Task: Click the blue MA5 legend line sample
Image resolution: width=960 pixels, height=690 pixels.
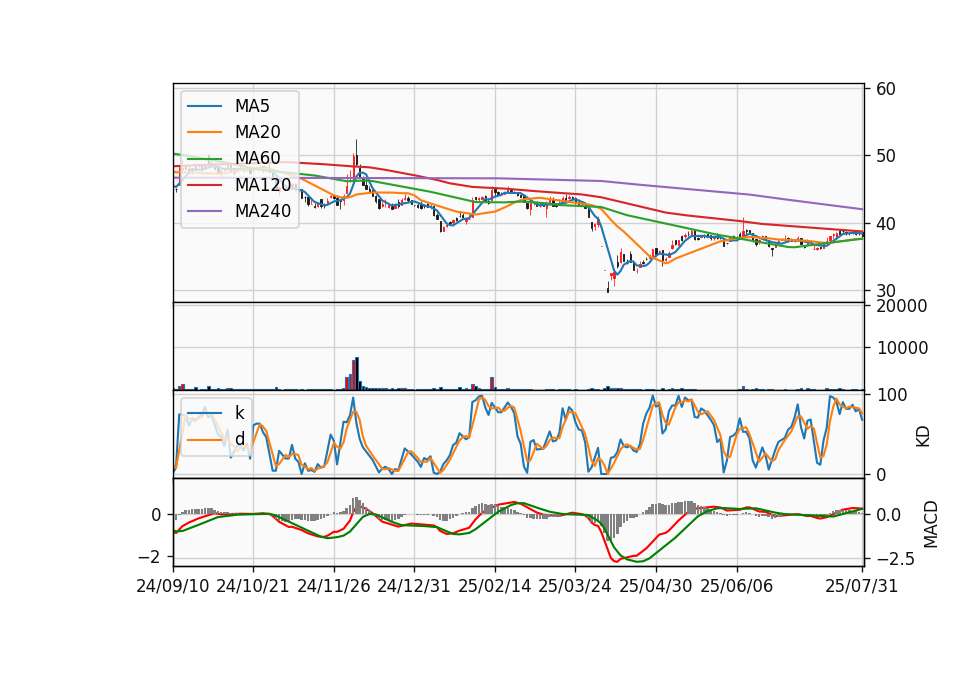Action: [x=204, y=106]
